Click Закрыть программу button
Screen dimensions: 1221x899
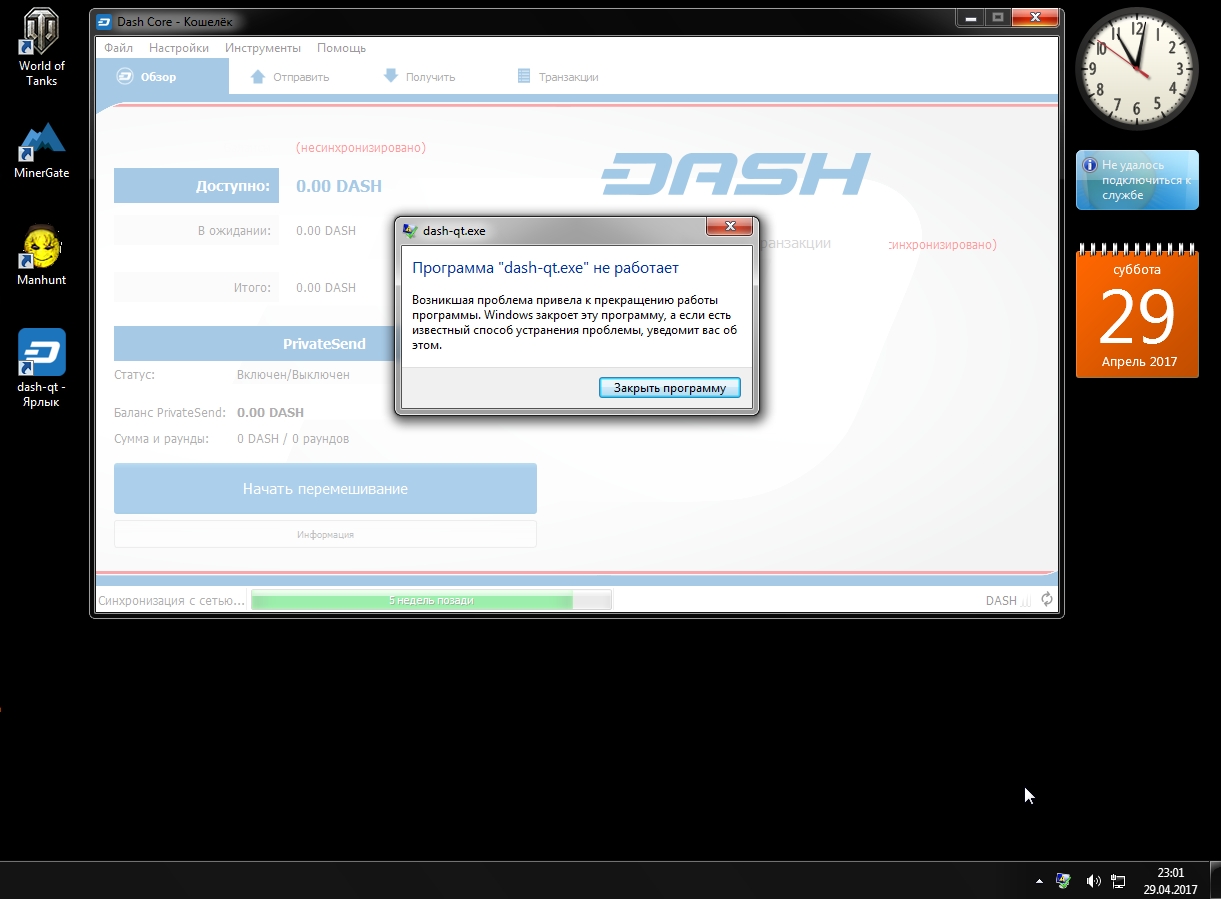[670, 387]
